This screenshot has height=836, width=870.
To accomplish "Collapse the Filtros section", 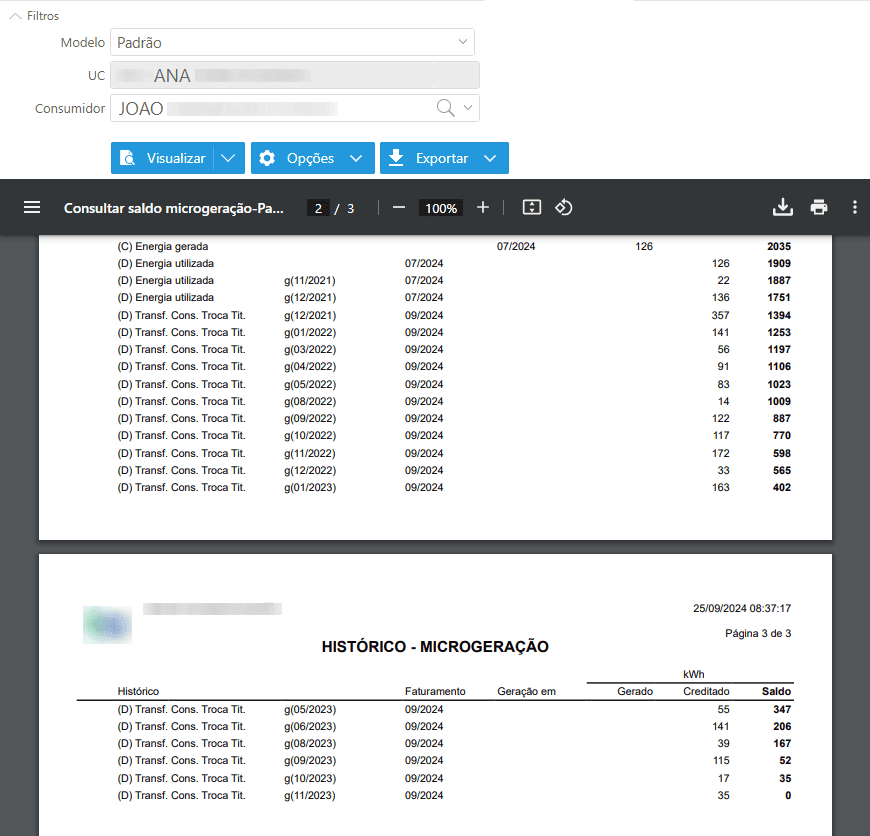I will tap(16, 16).
